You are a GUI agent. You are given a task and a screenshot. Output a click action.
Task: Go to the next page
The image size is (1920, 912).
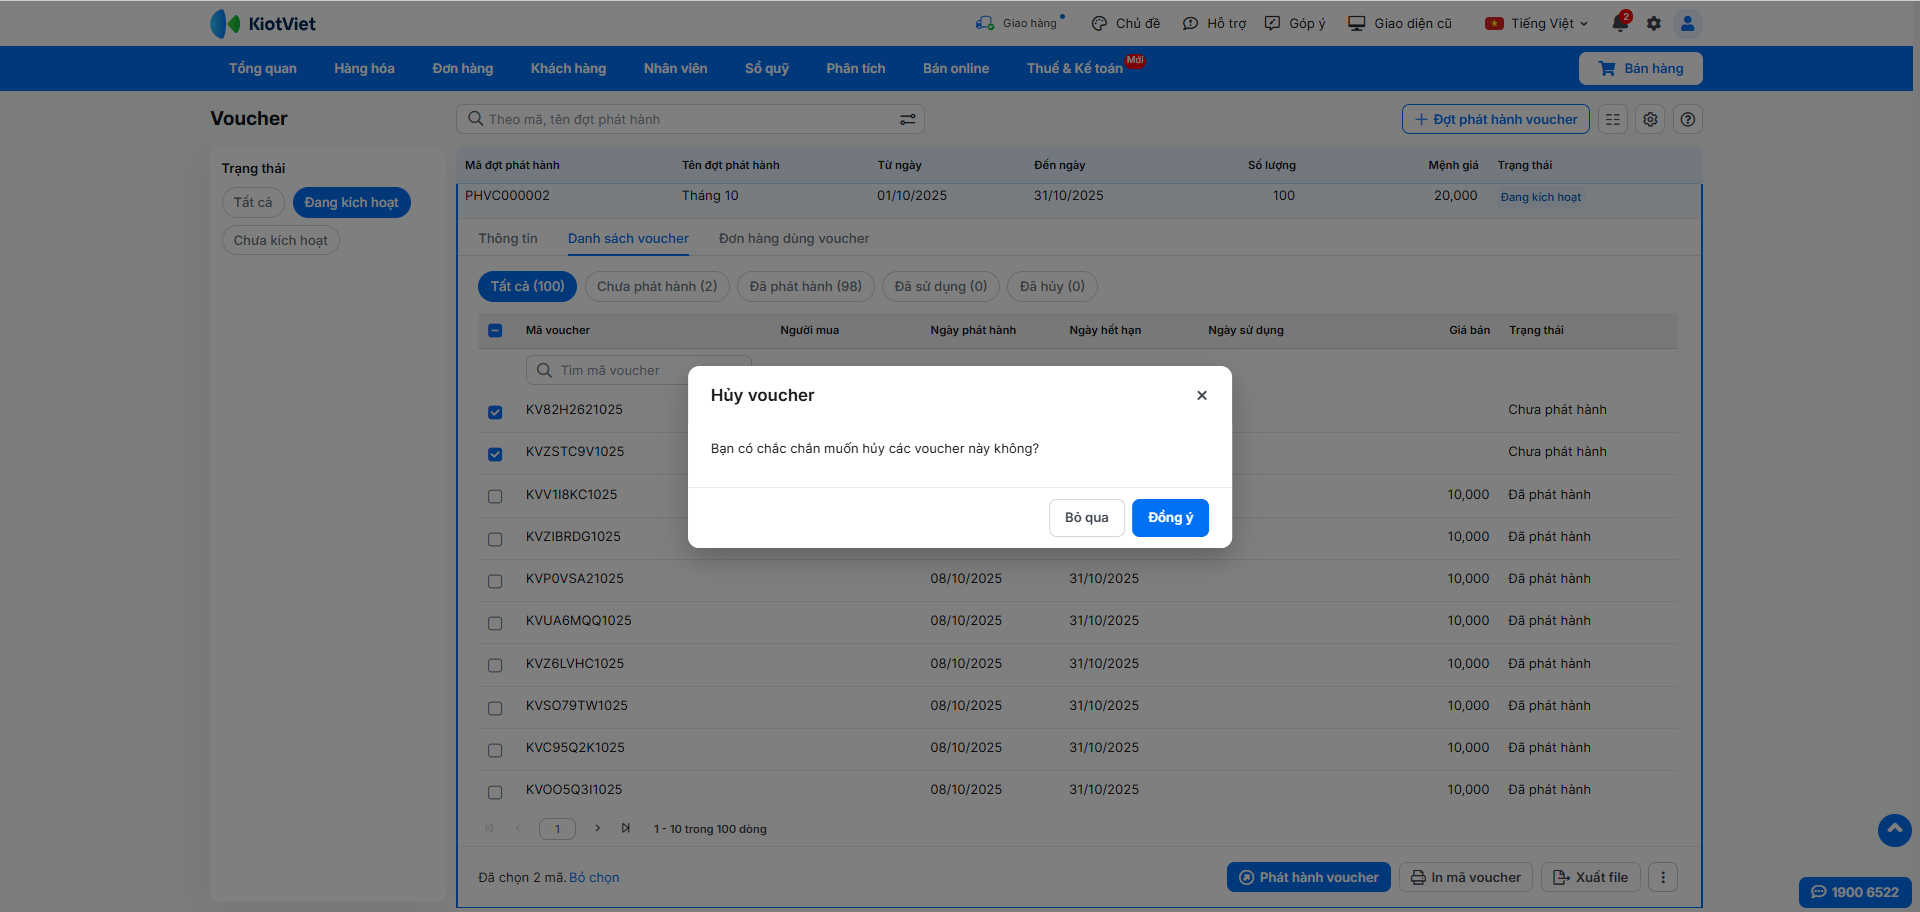click(x=597, y=828)
